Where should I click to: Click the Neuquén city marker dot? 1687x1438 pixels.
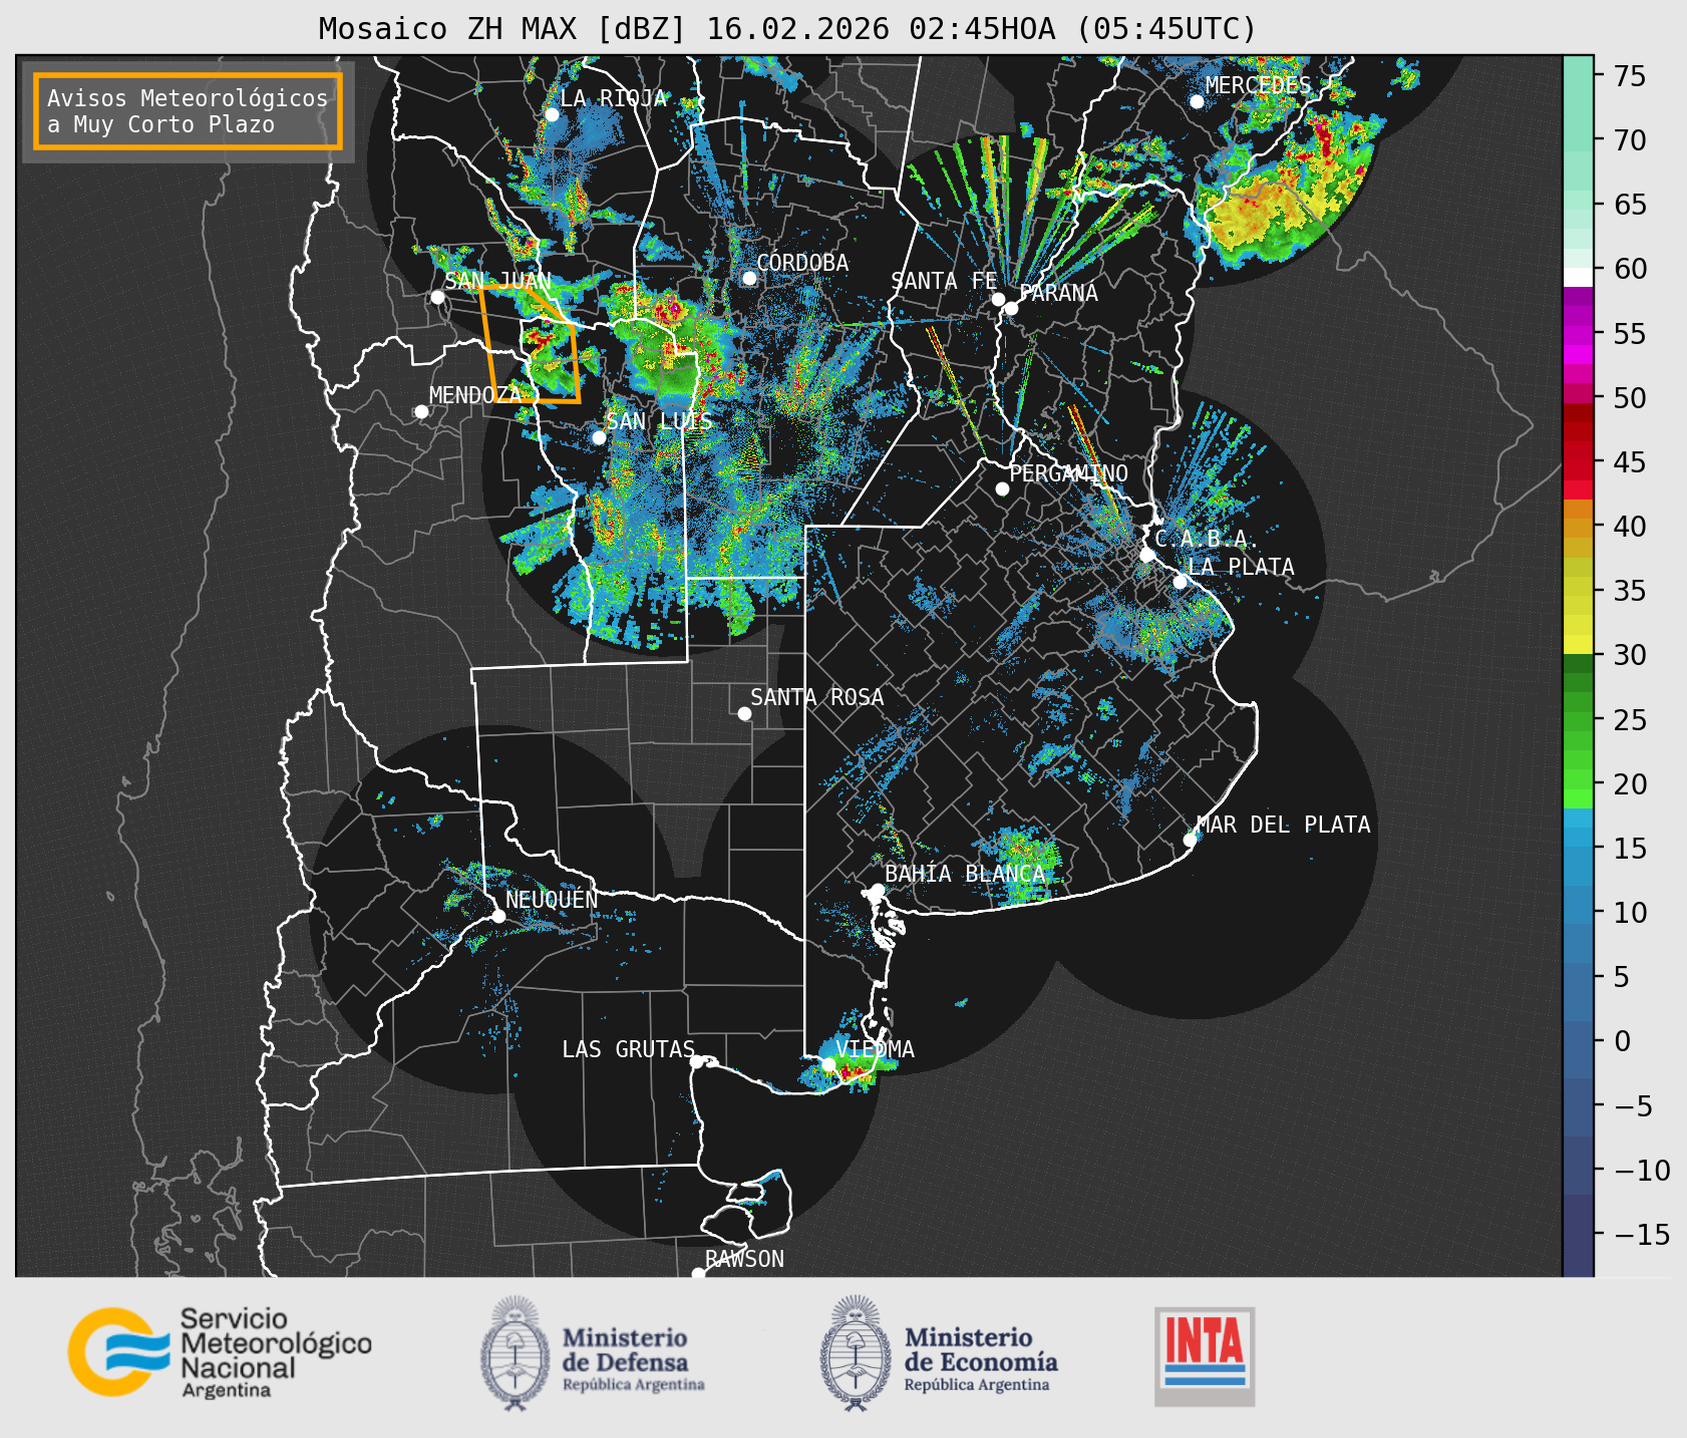(x=498, y=916)
